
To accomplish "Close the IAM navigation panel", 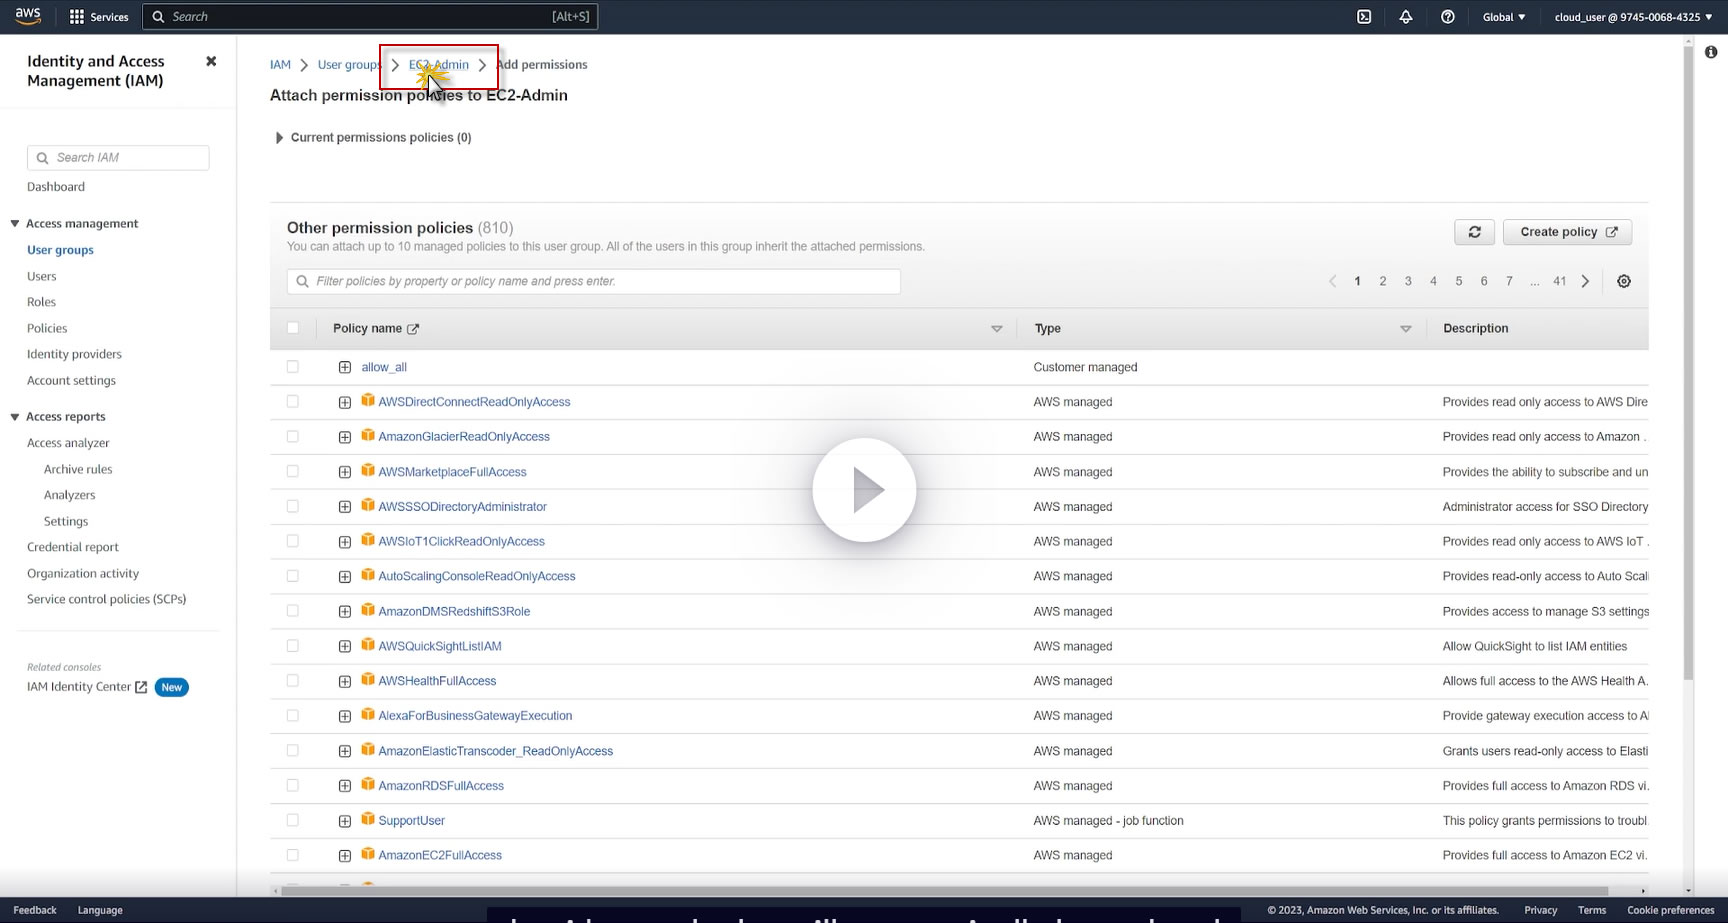I will [x=211, y=61].
